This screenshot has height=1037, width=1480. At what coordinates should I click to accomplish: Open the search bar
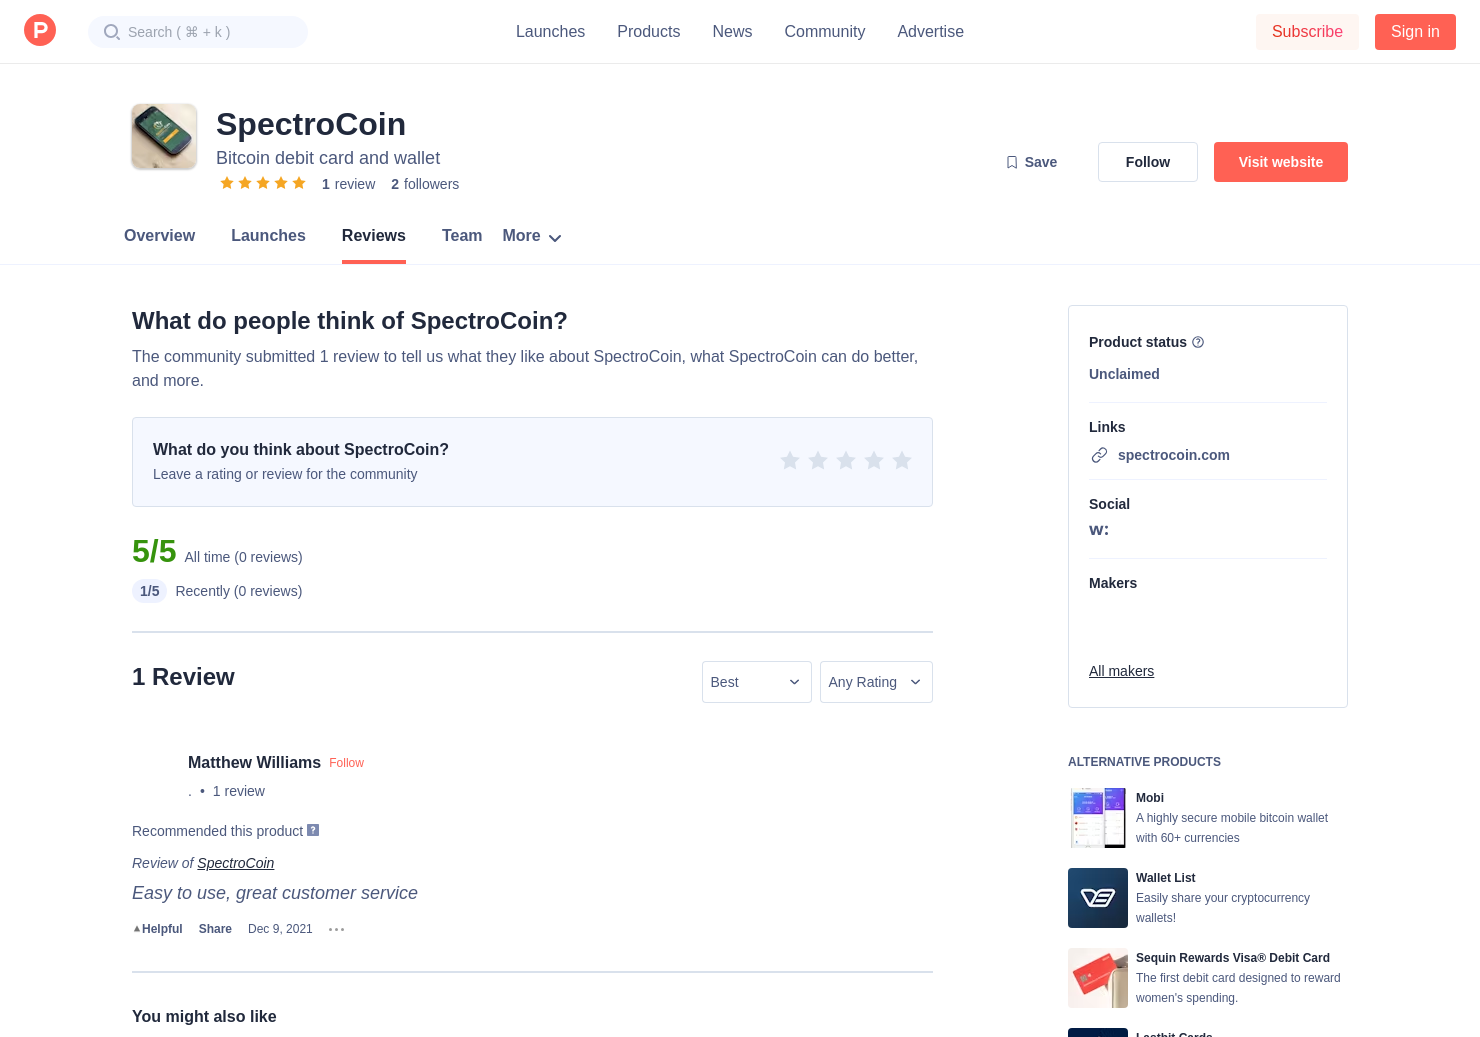tap(197, 31)
